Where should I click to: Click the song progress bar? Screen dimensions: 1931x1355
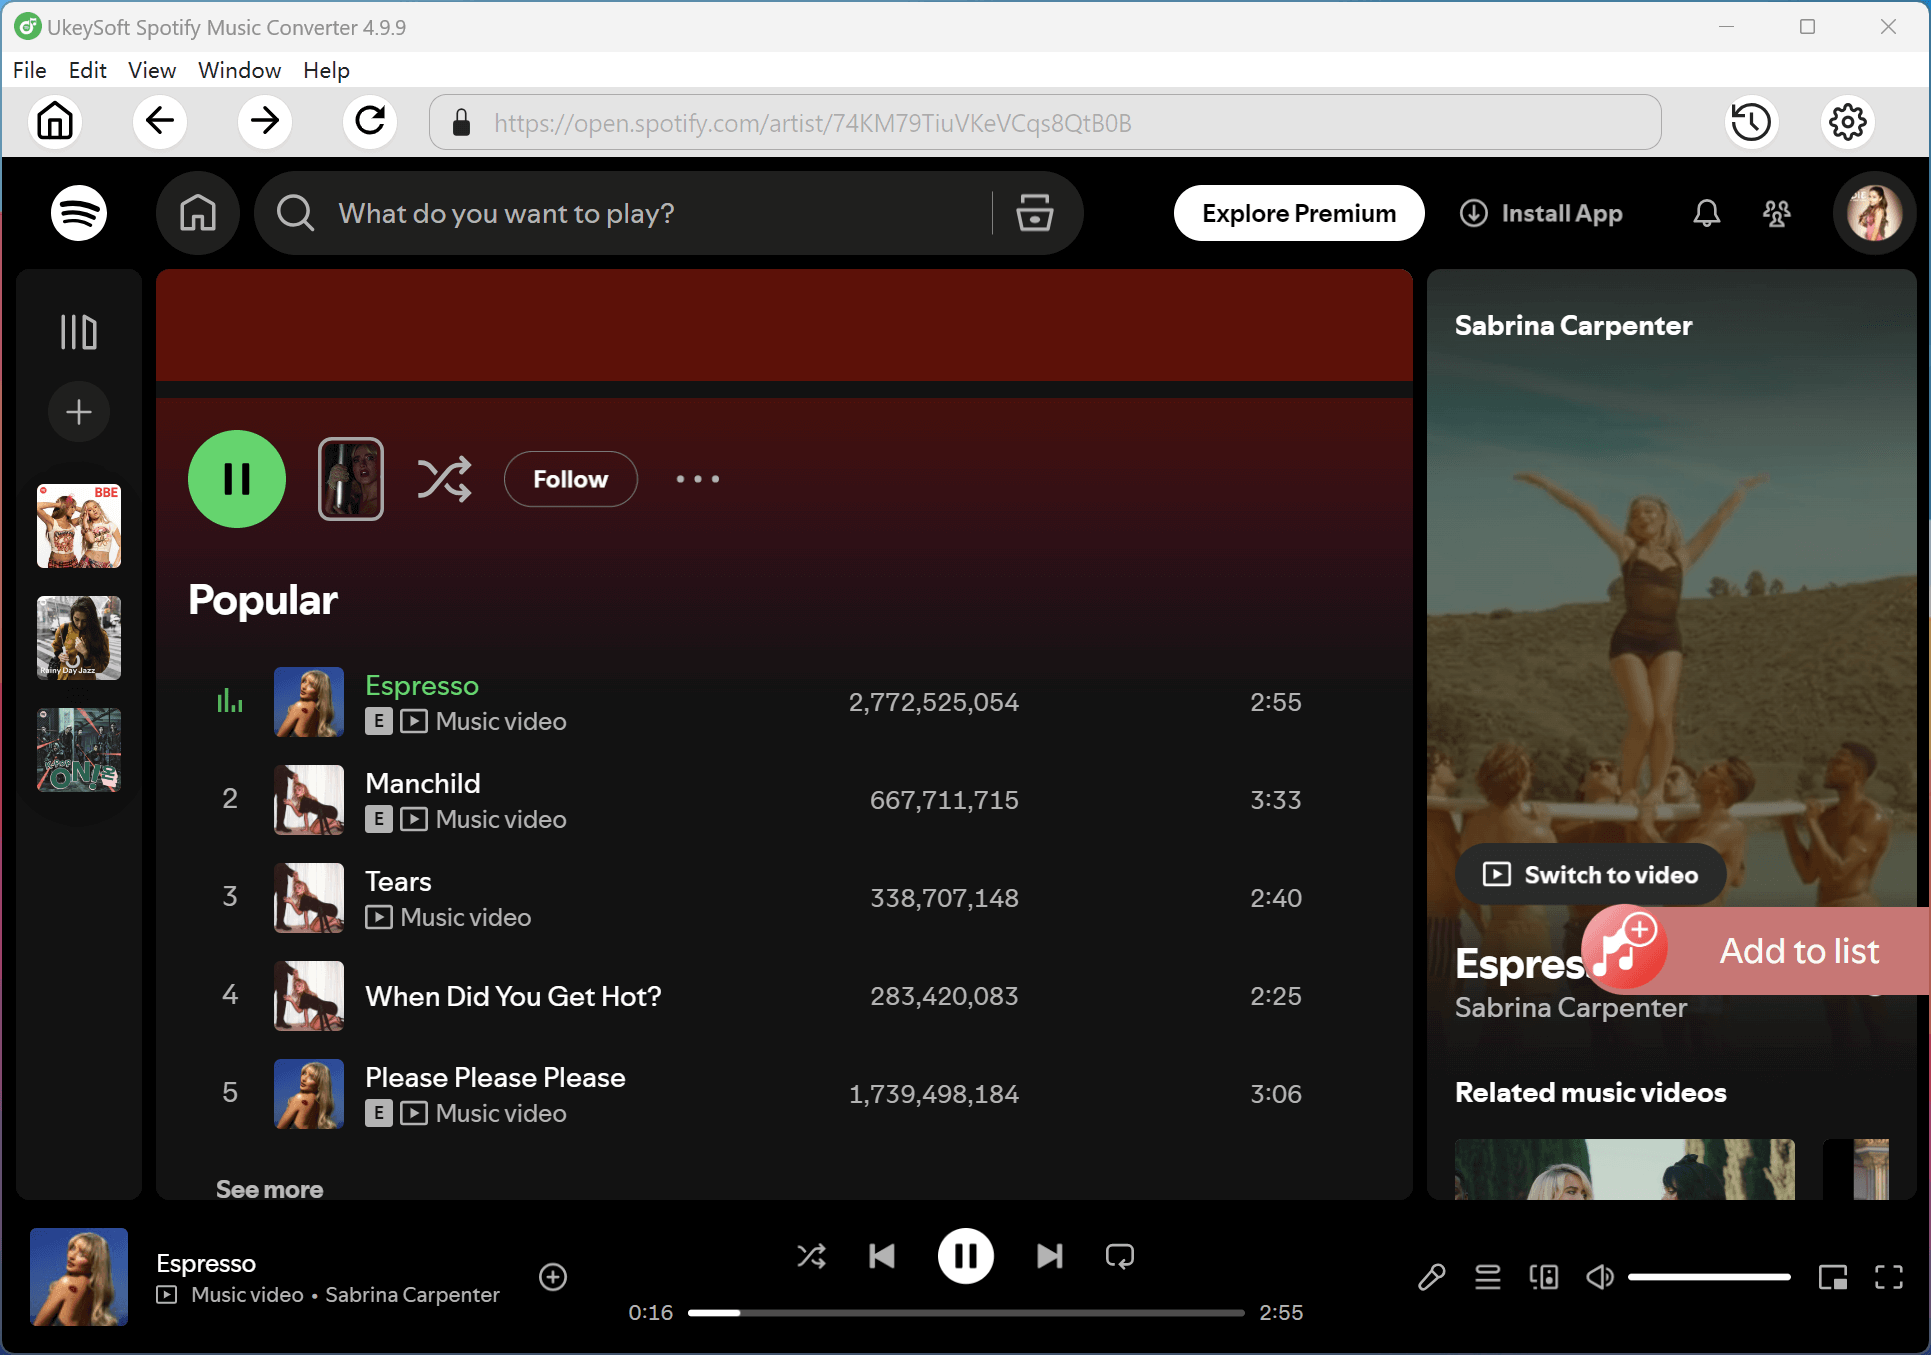point(965,1312)
